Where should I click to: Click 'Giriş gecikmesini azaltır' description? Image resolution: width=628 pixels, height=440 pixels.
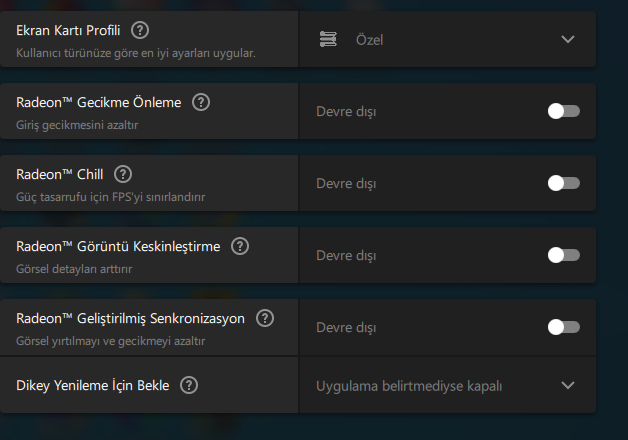point(77,125)
